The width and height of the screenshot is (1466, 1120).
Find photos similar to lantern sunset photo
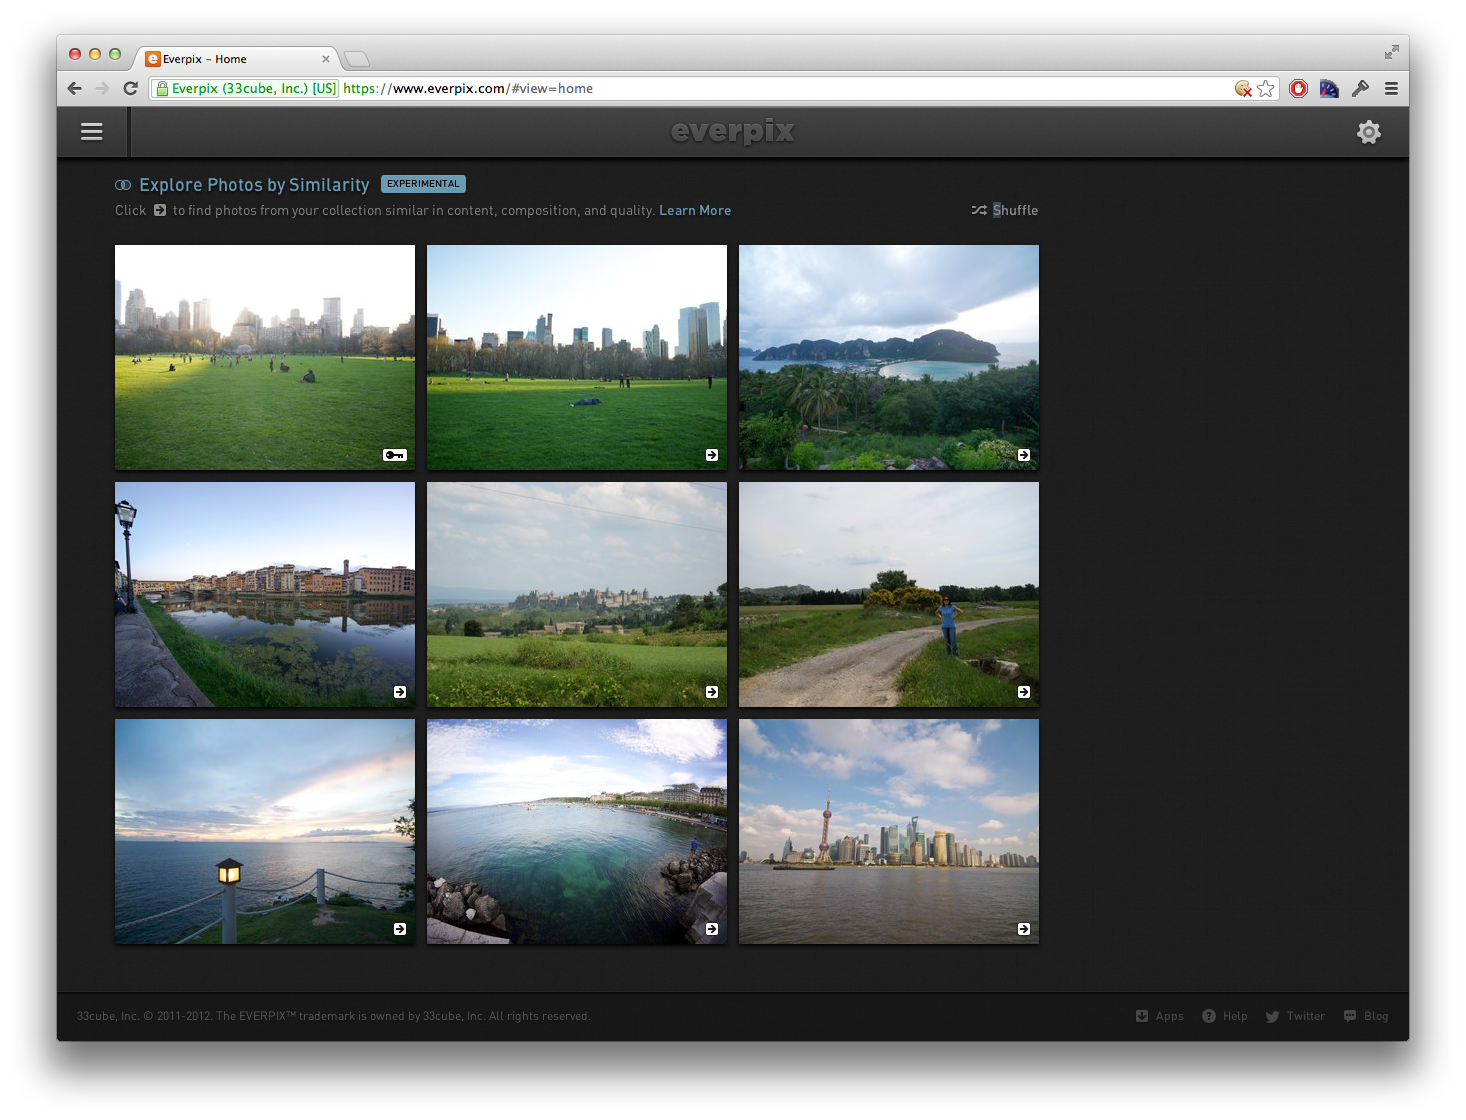click(x=400, y=929)
